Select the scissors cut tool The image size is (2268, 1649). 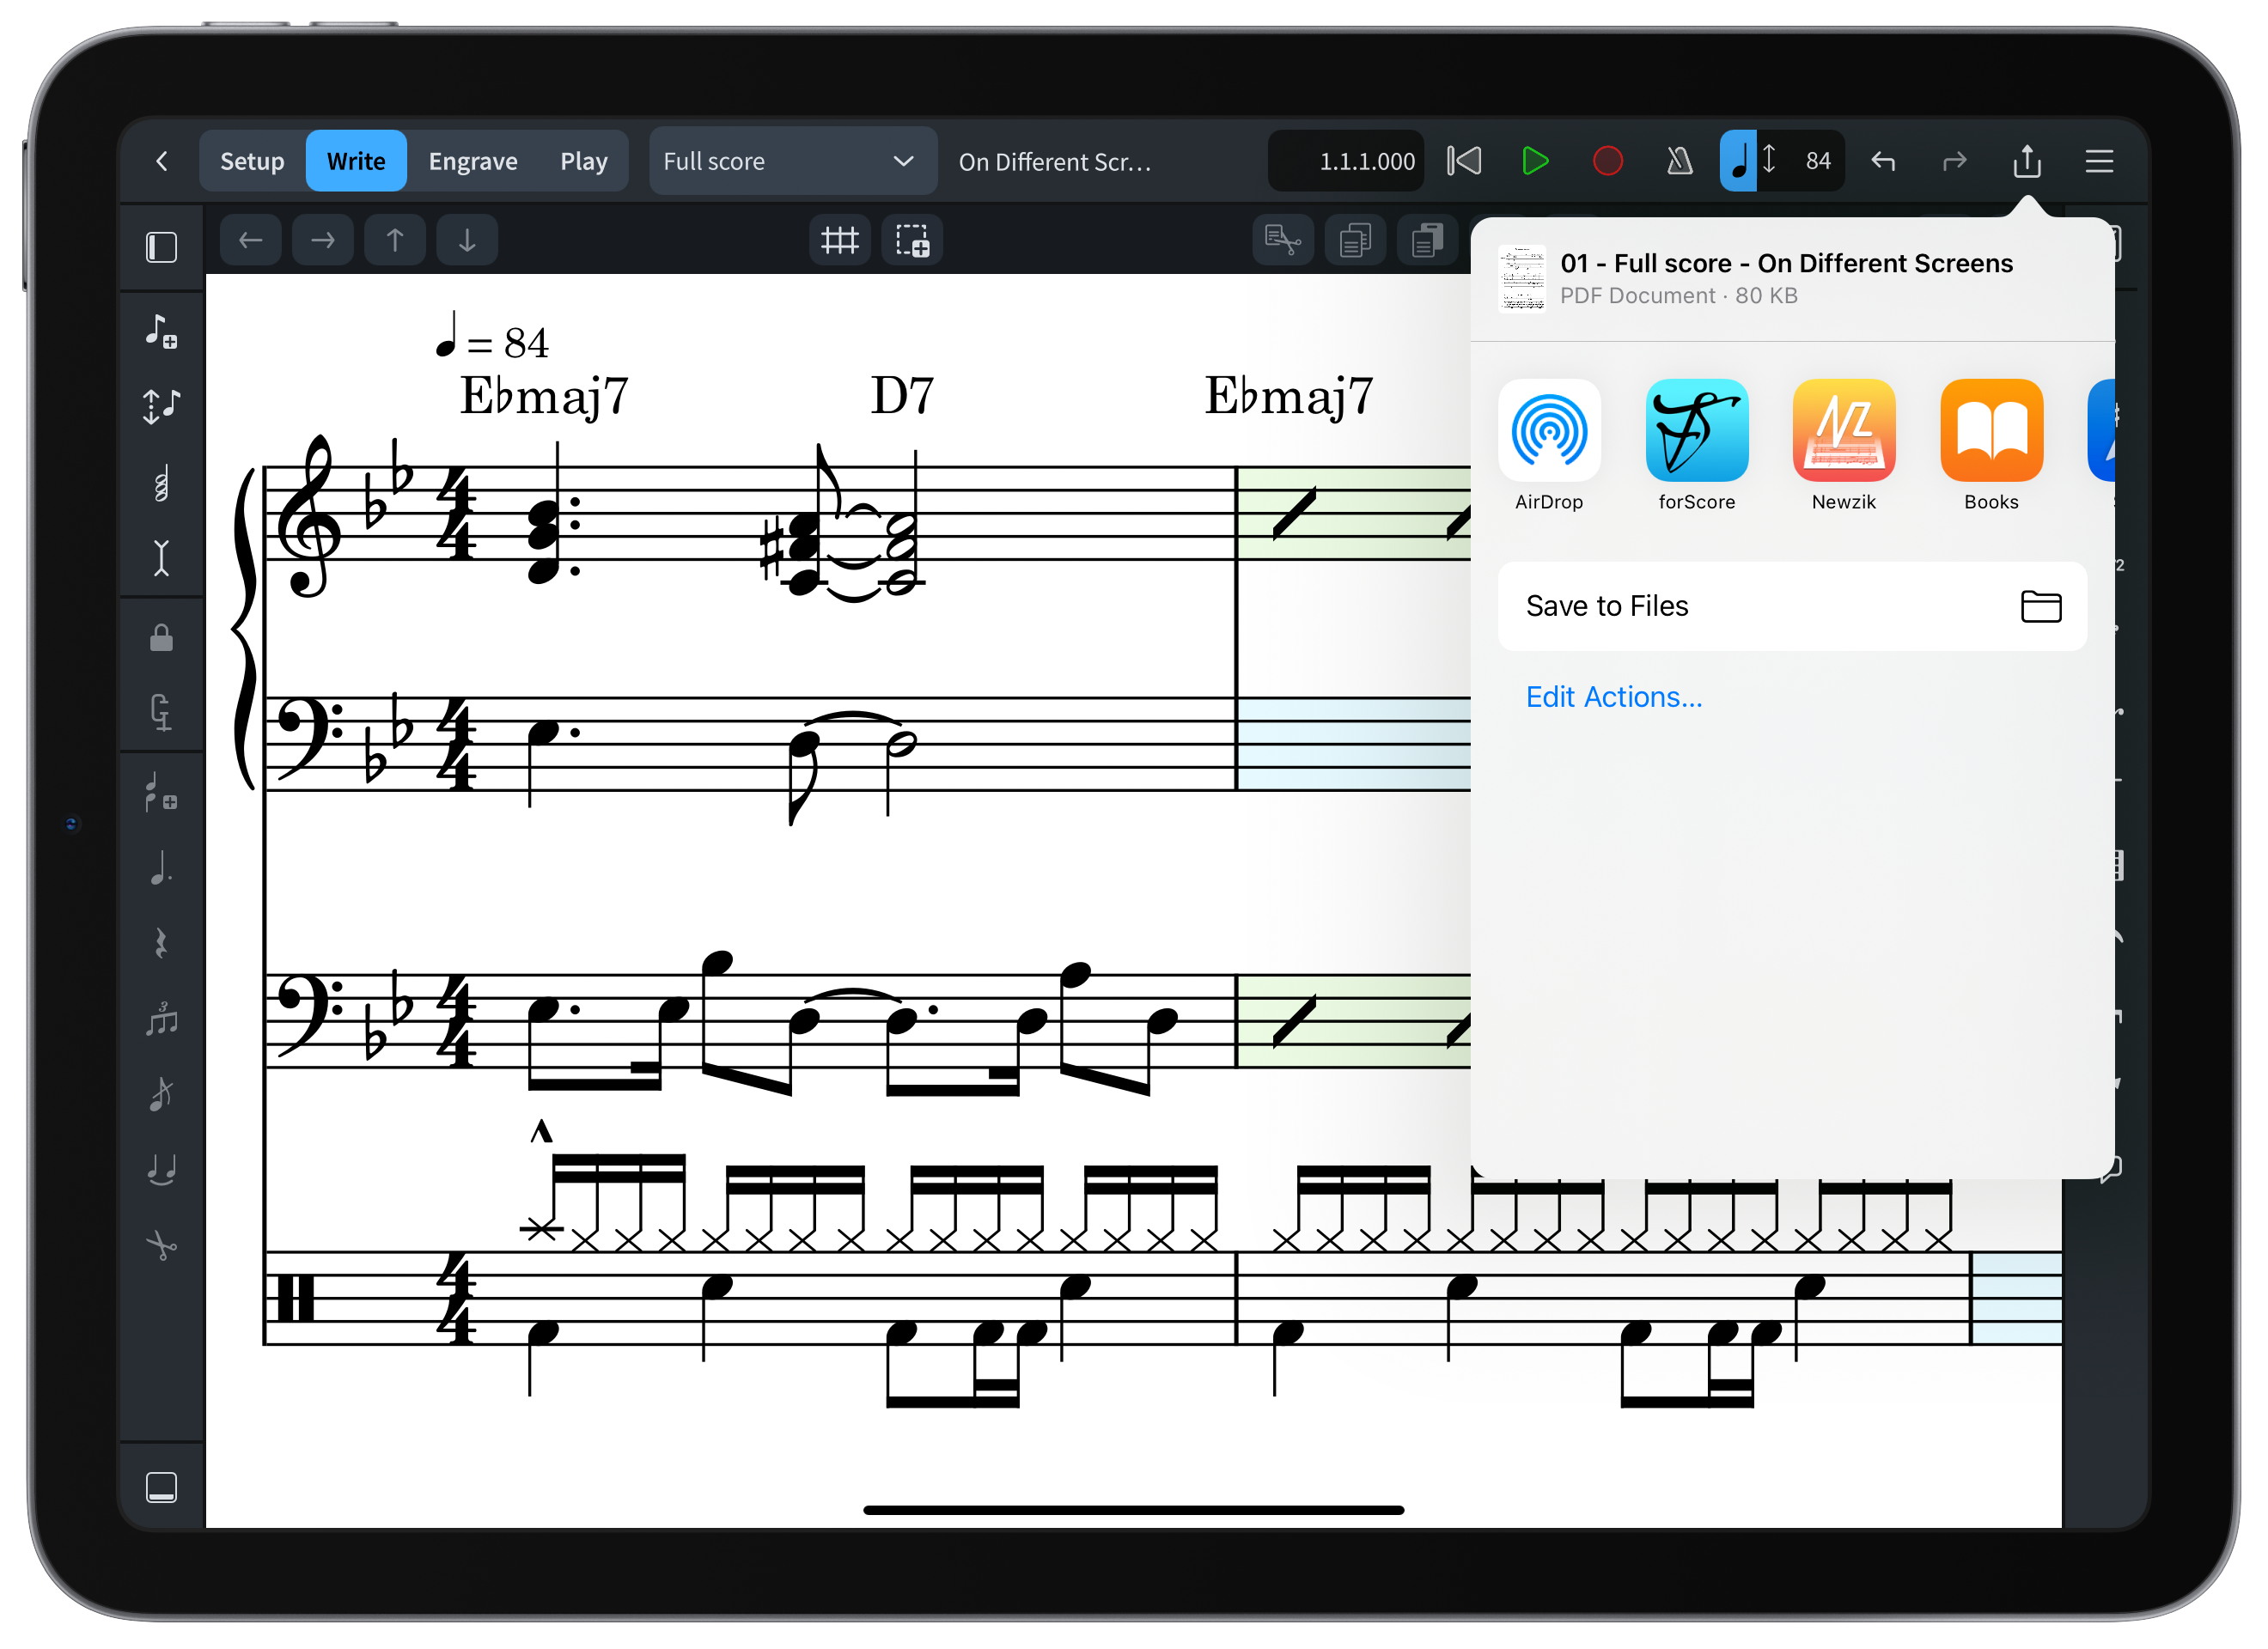[x=162, y=1245]
